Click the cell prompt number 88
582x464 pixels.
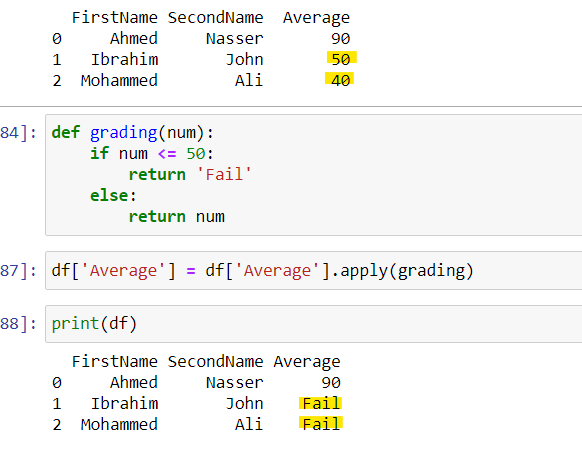point(18,324)
